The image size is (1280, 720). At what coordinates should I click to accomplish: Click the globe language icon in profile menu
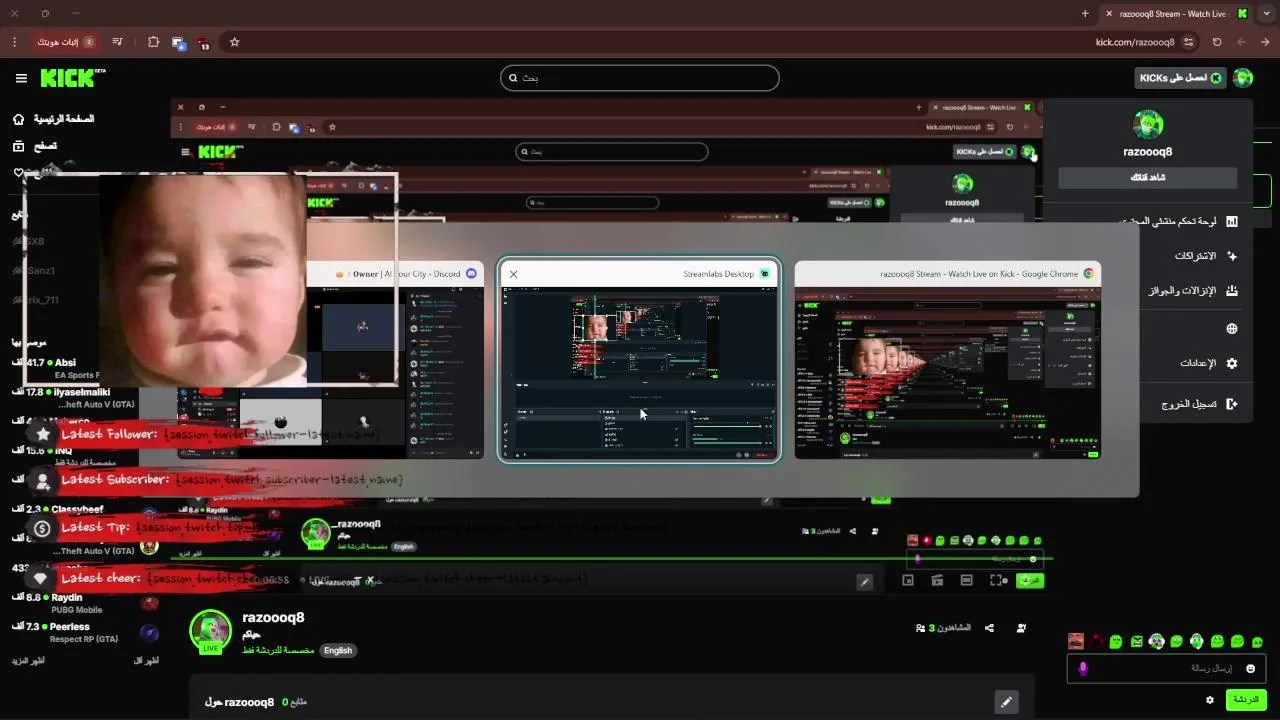[1232, 328]
